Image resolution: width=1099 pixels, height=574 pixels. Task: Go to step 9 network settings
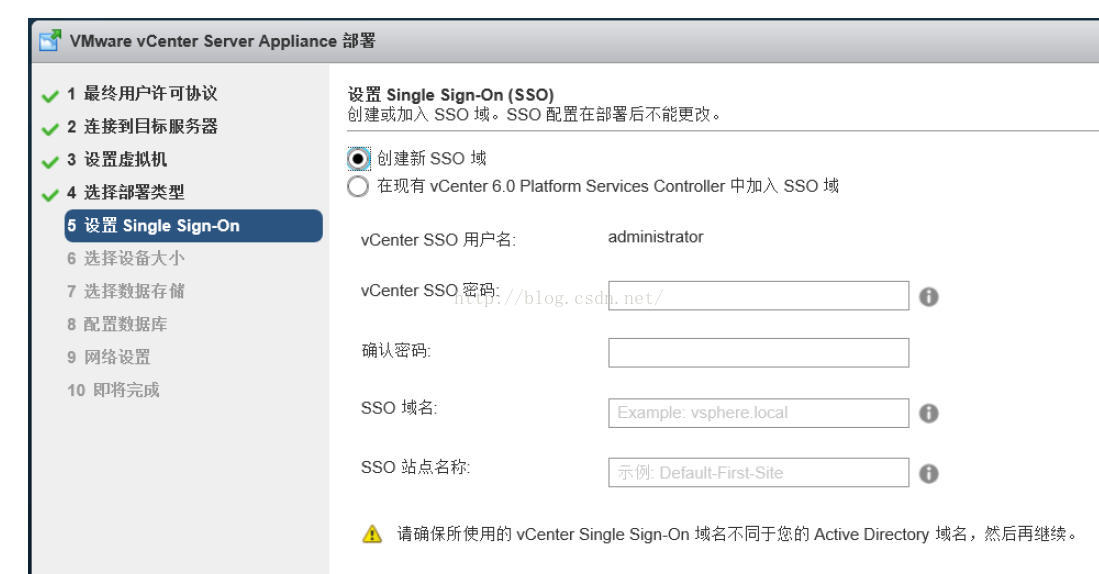[109, 357]
